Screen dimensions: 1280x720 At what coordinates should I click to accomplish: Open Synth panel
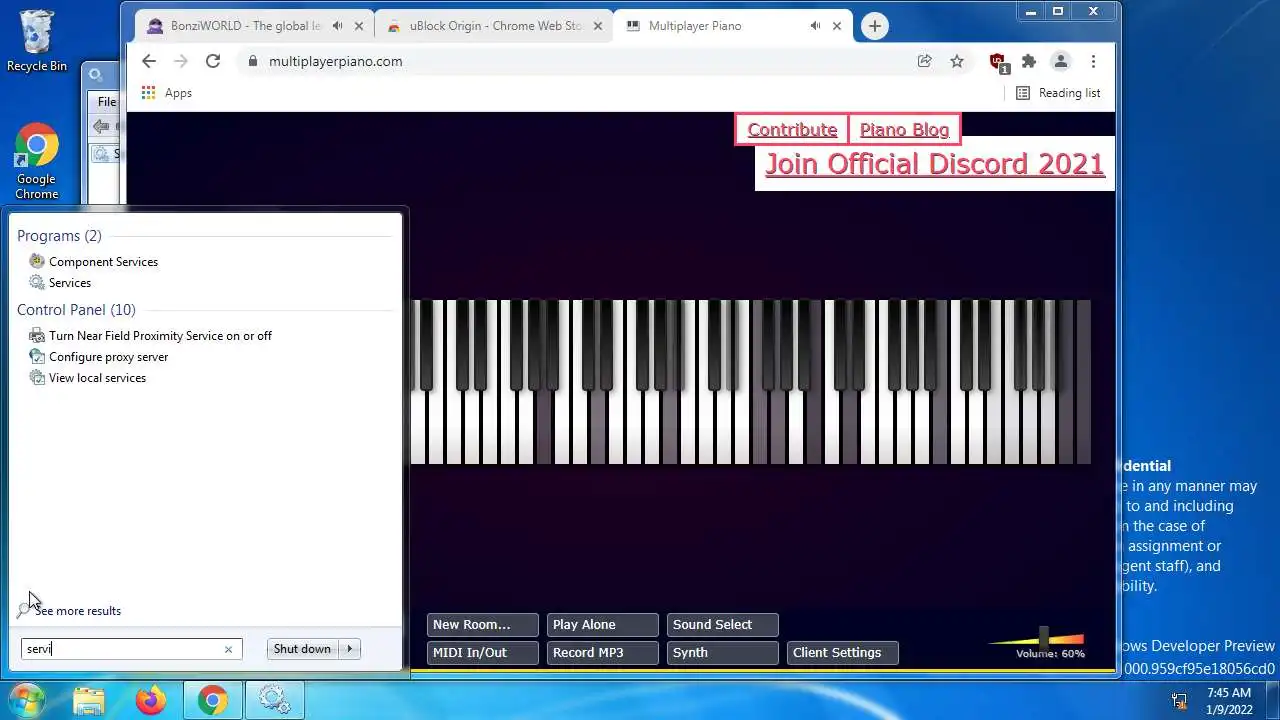723,653
